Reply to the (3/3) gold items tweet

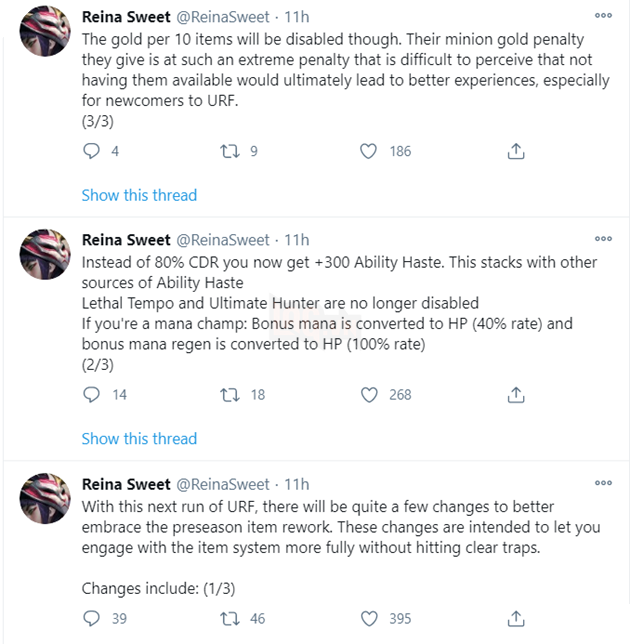click(92, 151)
